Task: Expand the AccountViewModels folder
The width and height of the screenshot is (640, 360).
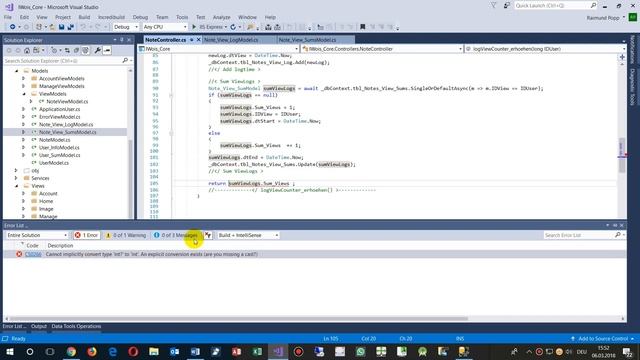Action: click(24, 78)
